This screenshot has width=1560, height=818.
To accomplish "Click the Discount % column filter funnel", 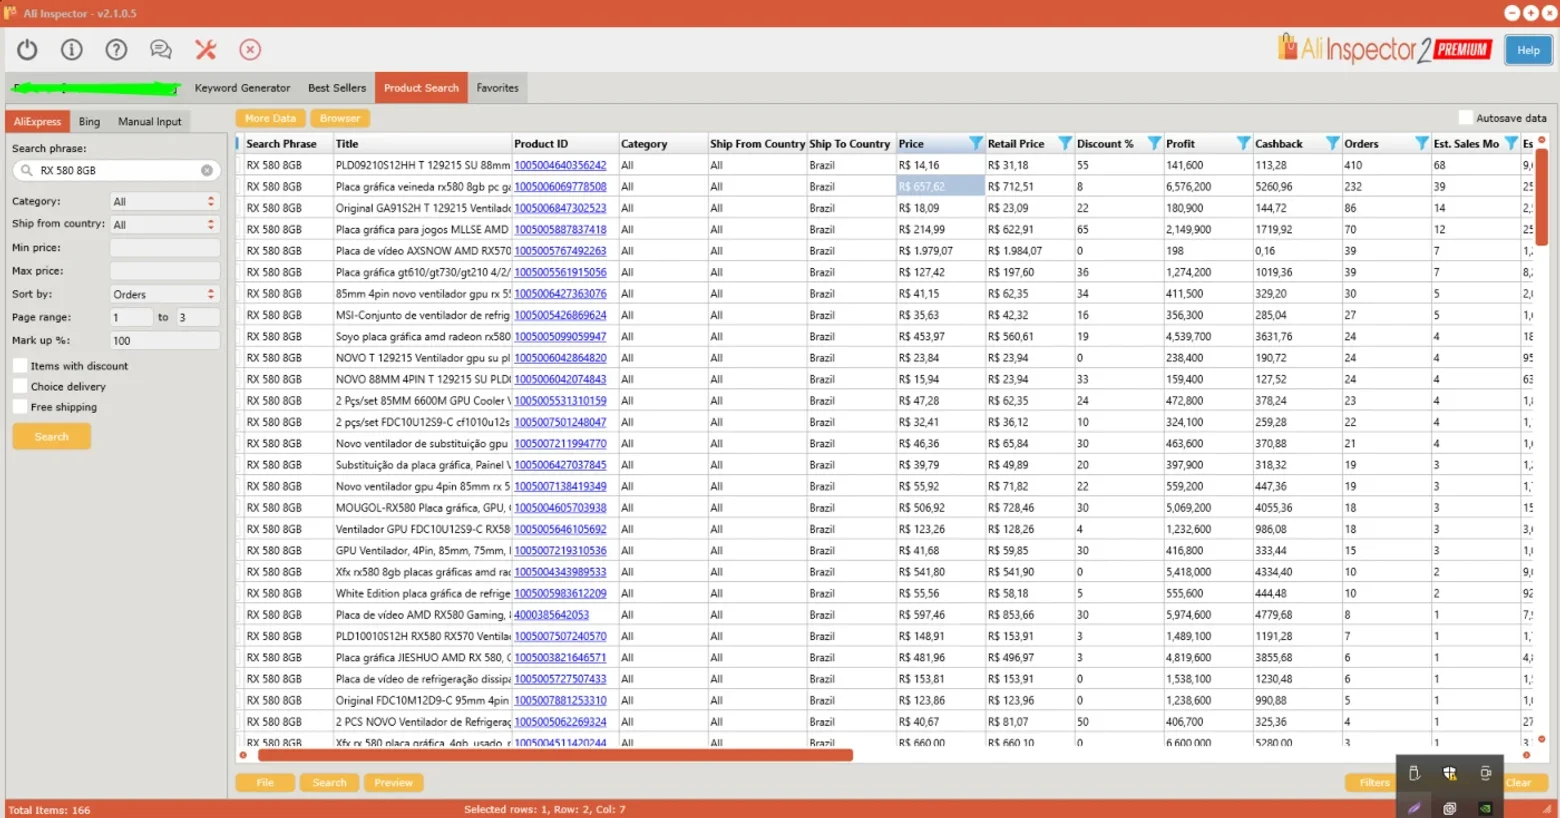I will (1153, 143).
